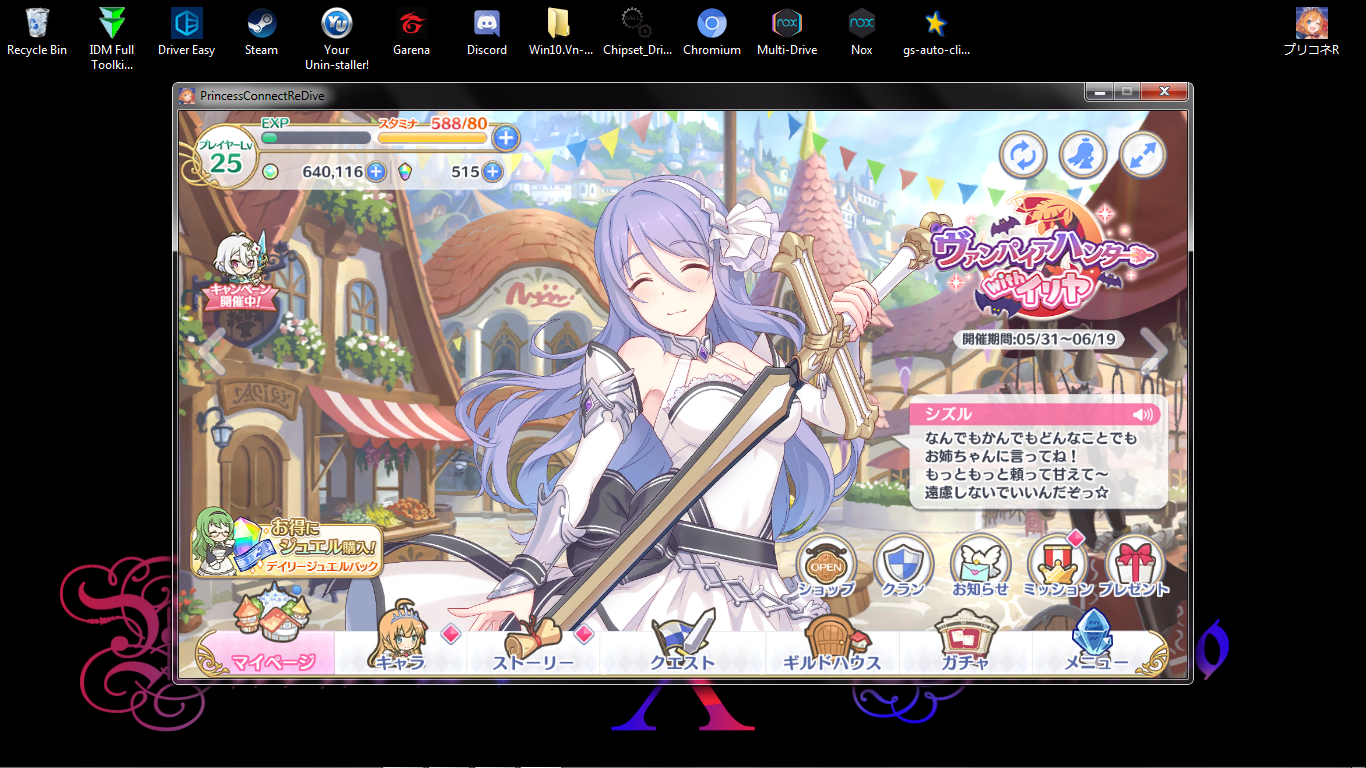
Task: Open the Win10.Vn folder on desktop
Action: point(561,32)
